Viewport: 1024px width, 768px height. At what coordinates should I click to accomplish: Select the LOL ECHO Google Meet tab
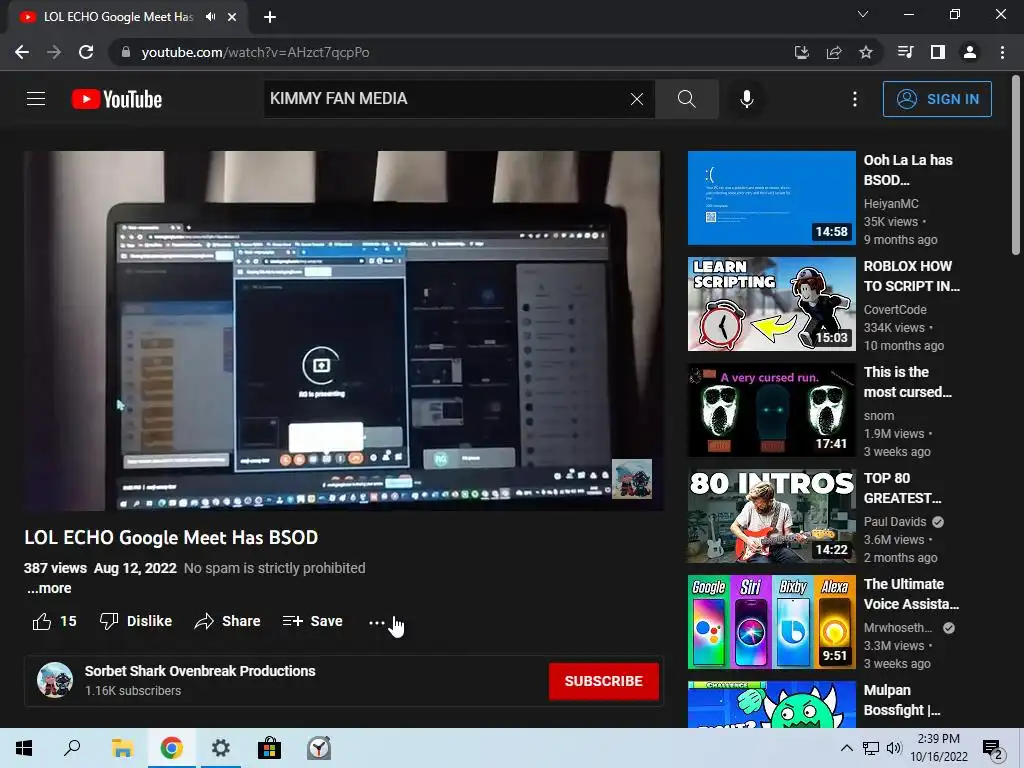(118, 17)
